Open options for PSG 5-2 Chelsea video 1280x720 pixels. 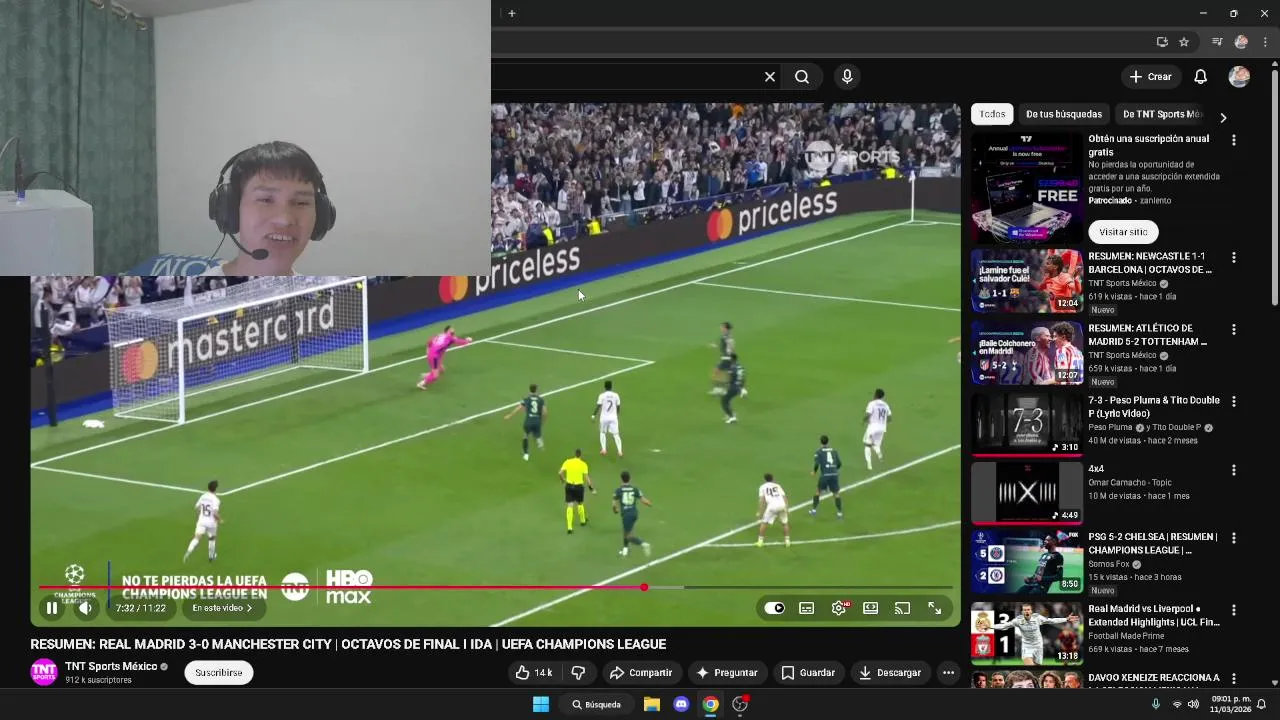pyautogui.click(x=1234, y=538)
